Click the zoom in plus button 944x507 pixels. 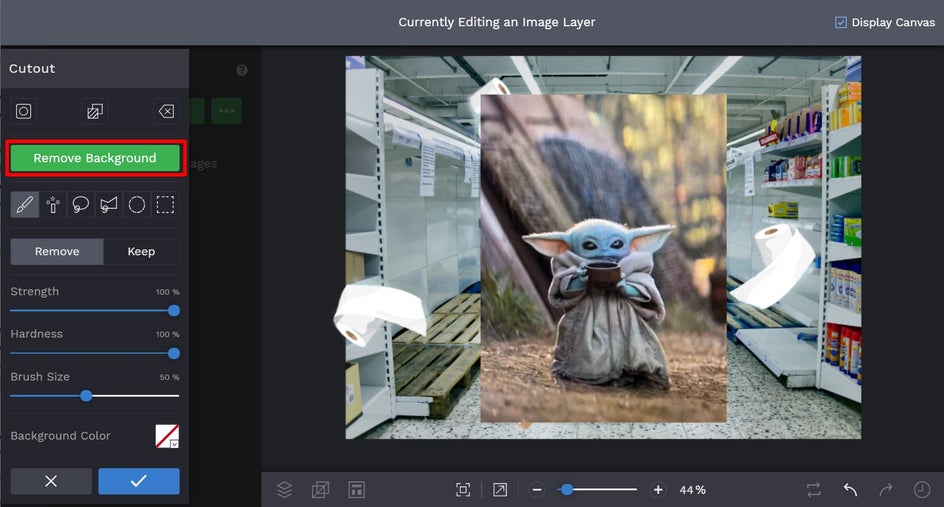pyautogui.click(x=658, y=490)
